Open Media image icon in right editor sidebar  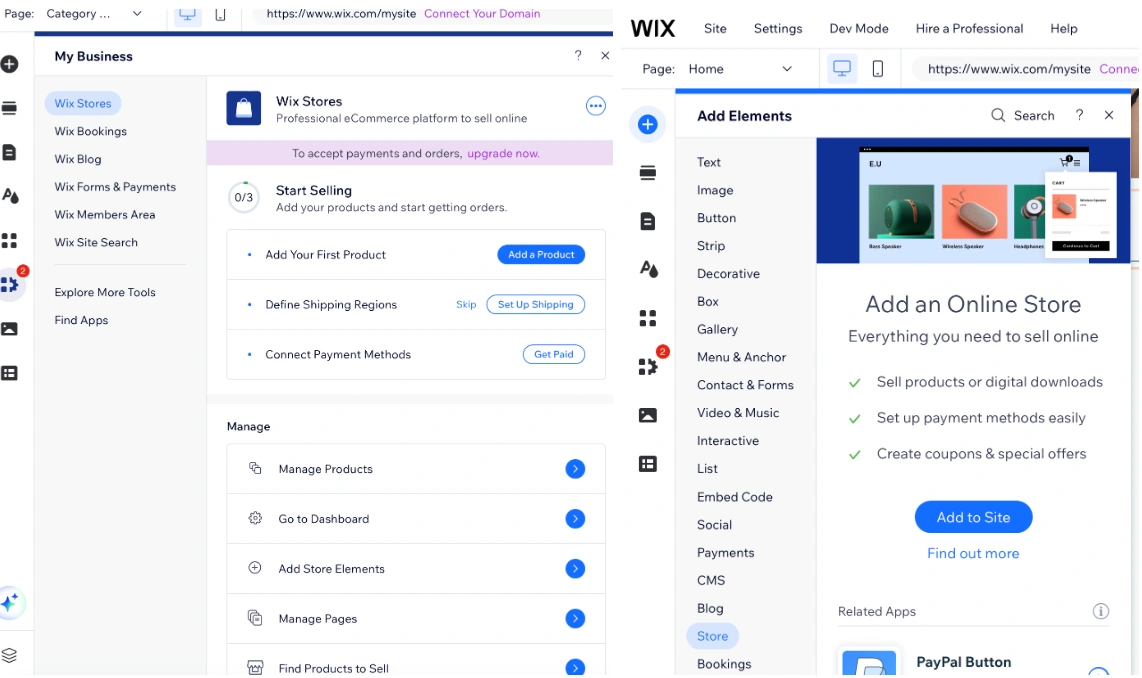coord(647,415)
